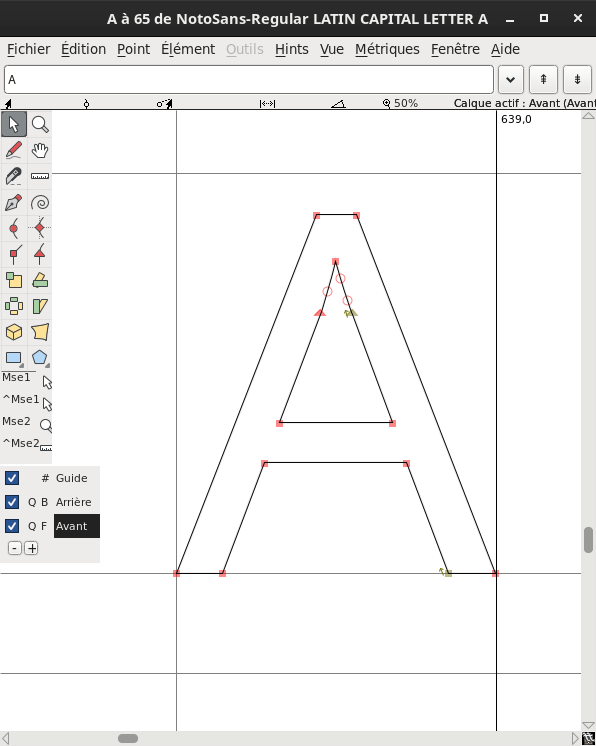Activate the spiro spiral tool
Image resolution: width=596 pixels, height=746 pixels.
pyautogui.click(x=39, y=203)
